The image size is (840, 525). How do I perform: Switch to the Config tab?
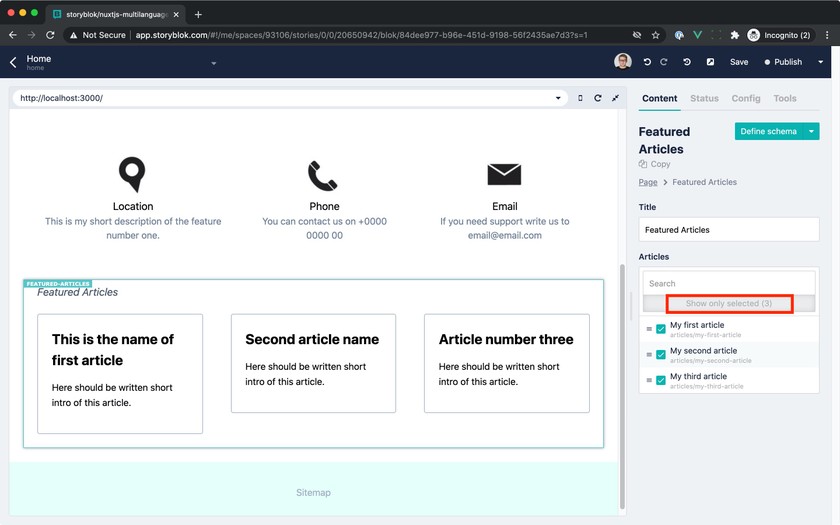[x=746, y=99]
